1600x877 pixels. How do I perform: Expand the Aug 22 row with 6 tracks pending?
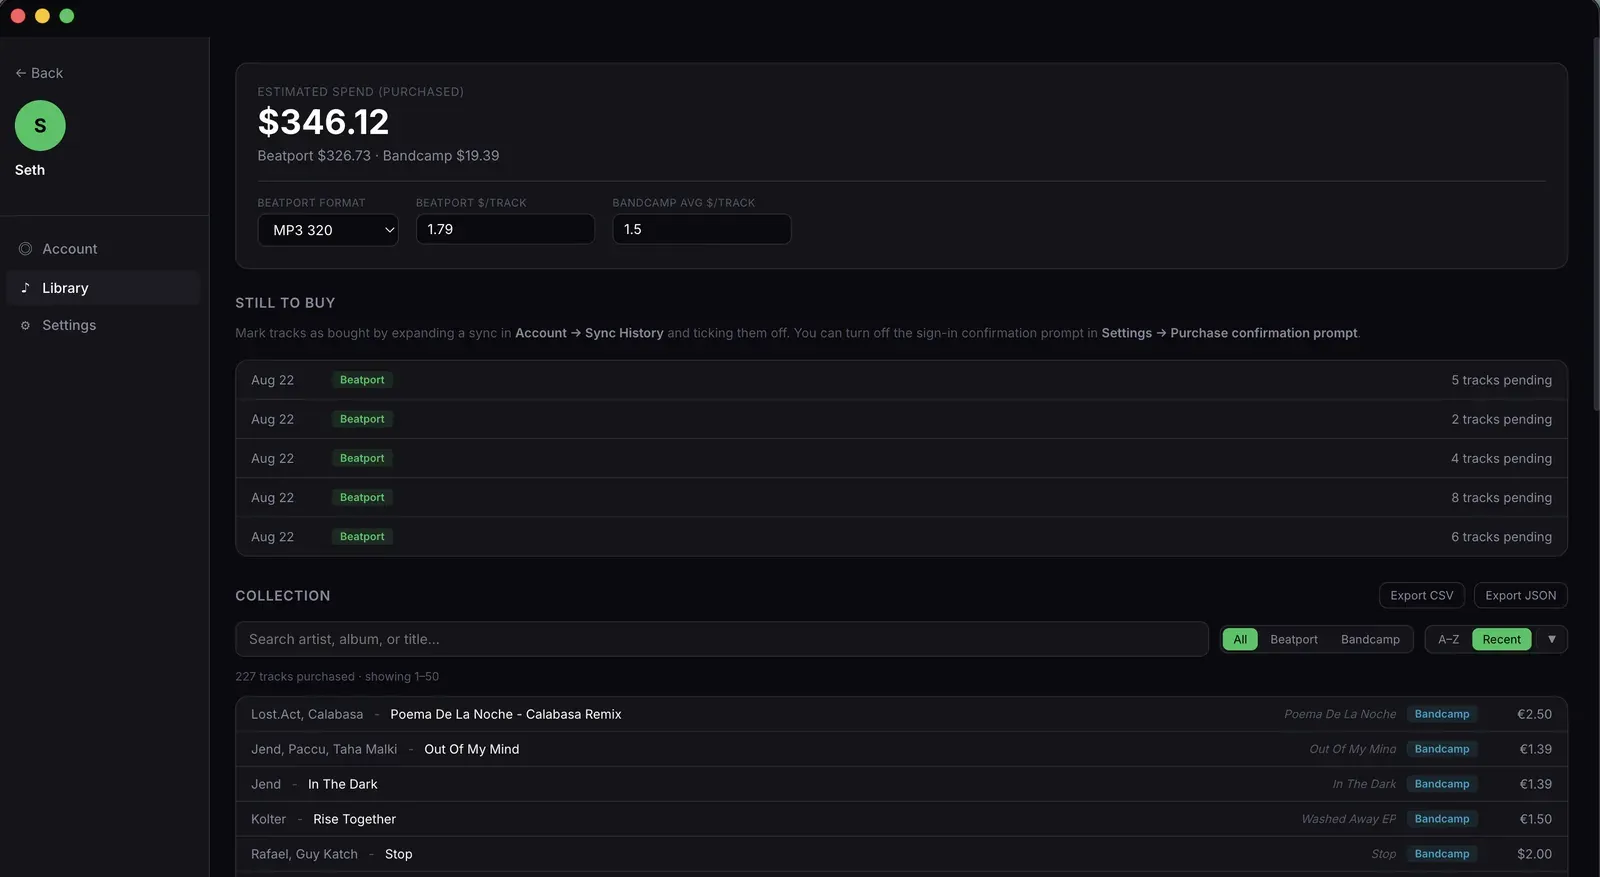point(901,537)
